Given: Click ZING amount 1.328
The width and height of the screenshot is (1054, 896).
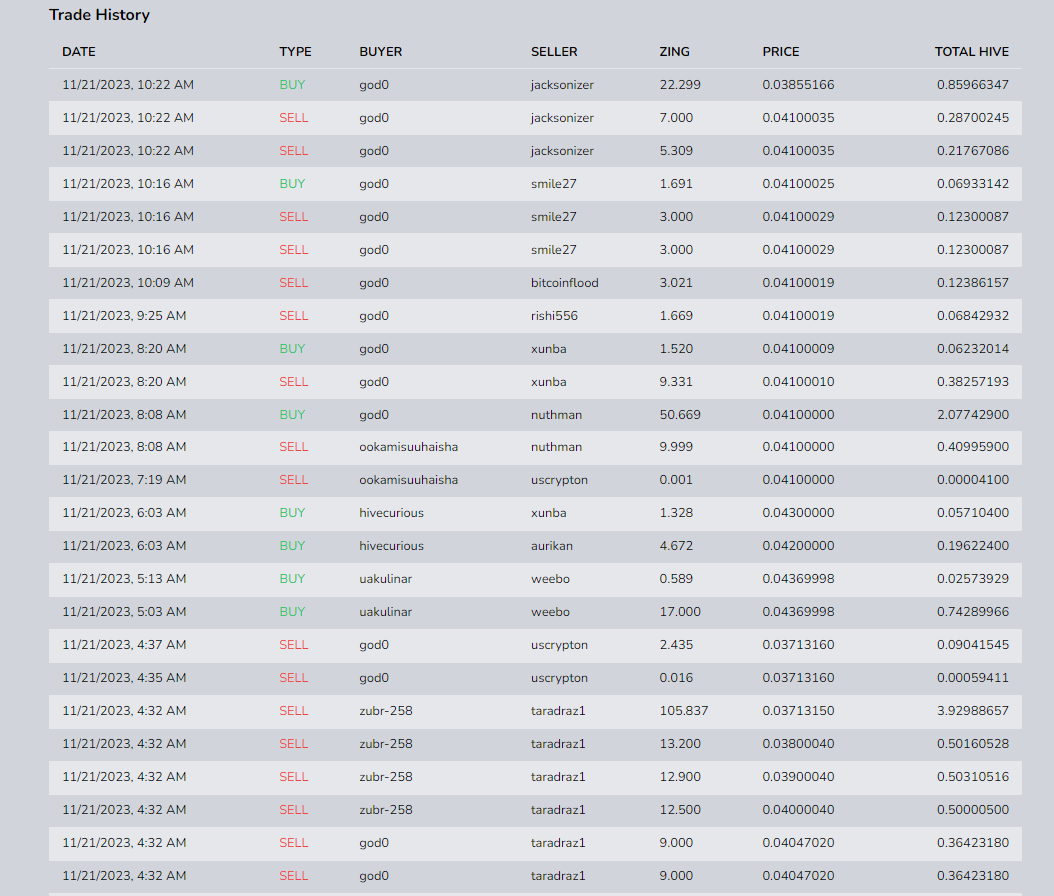Looking at the screenshot, I should click(x=676, y=513).
